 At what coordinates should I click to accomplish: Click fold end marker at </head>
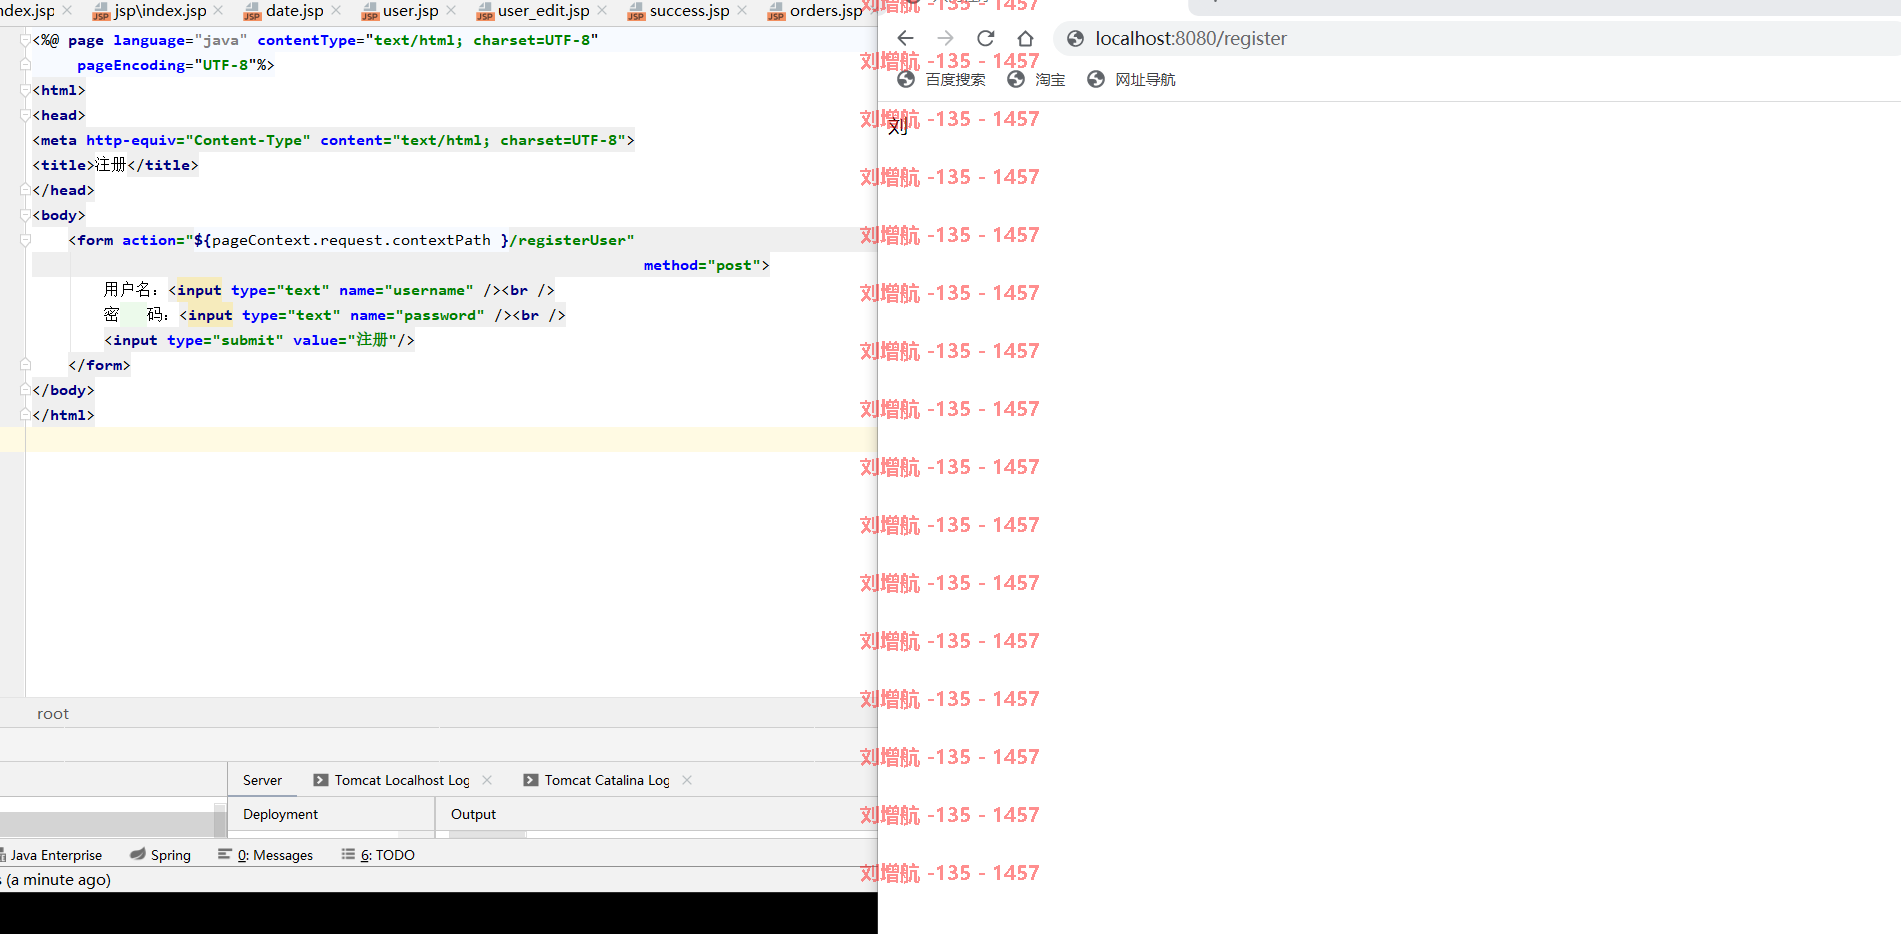click(x=25, y=190)
